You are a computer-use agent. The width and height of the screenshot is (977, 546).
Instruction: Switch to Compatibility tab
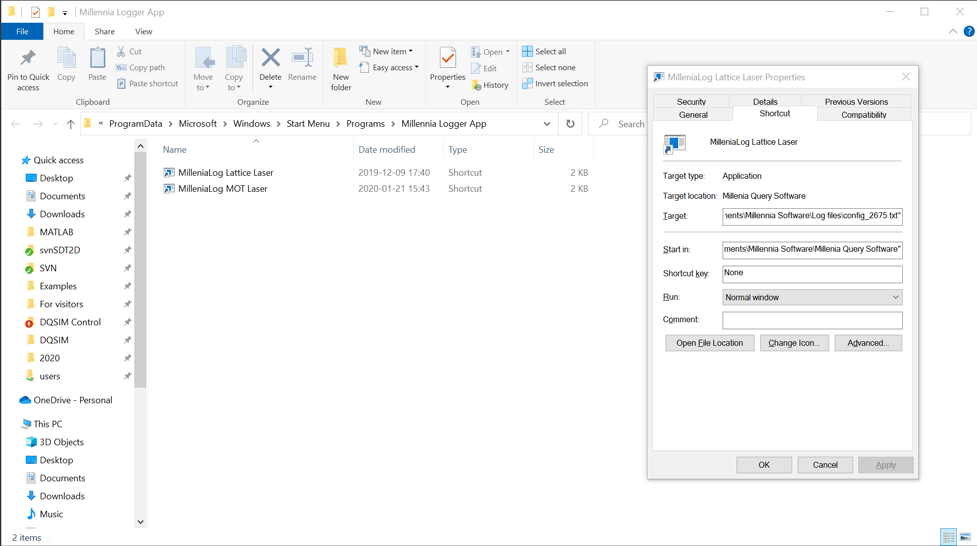click(864, 115)
